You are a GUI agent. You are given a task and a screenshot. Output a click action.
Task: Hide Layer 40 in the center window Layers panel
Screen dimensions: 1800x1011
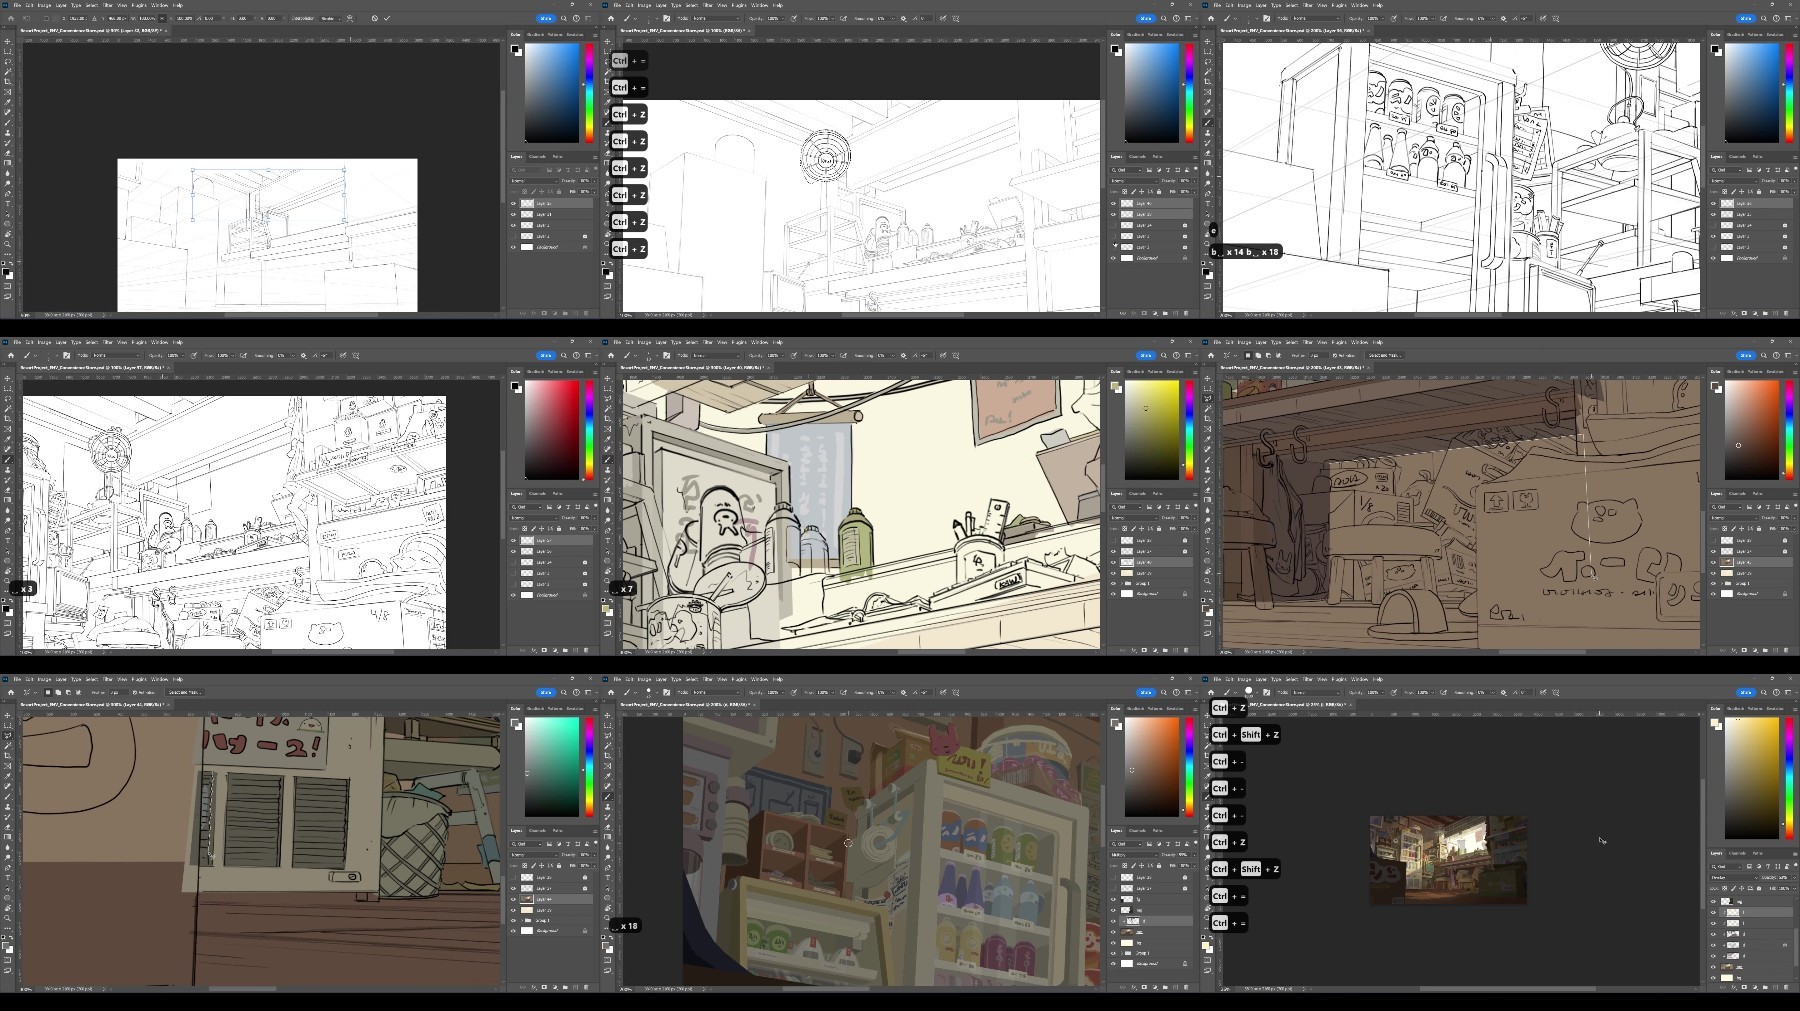(x=1114, y=562)
